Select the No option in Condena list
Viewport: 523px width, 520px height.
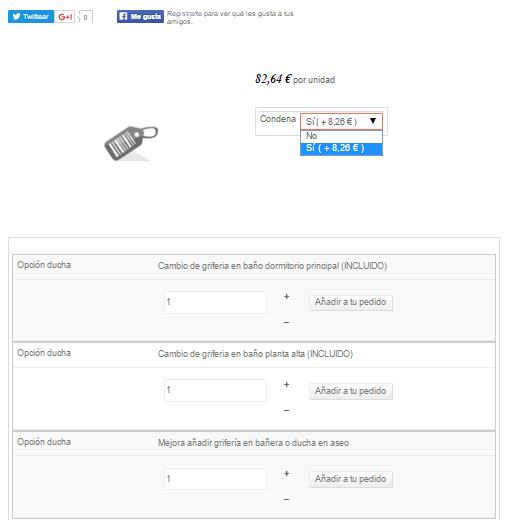pos(341,136)
